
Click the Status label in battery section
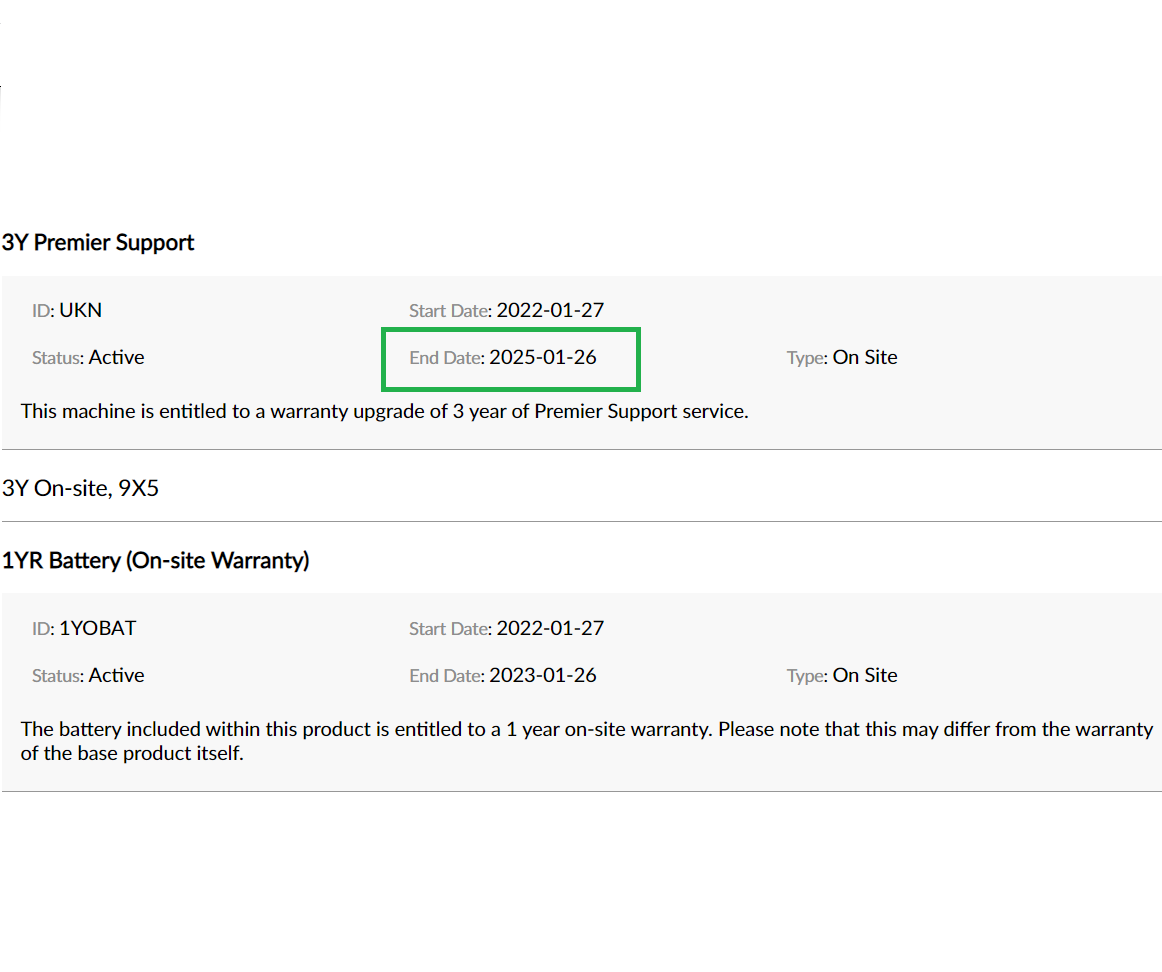pos(57,676)
